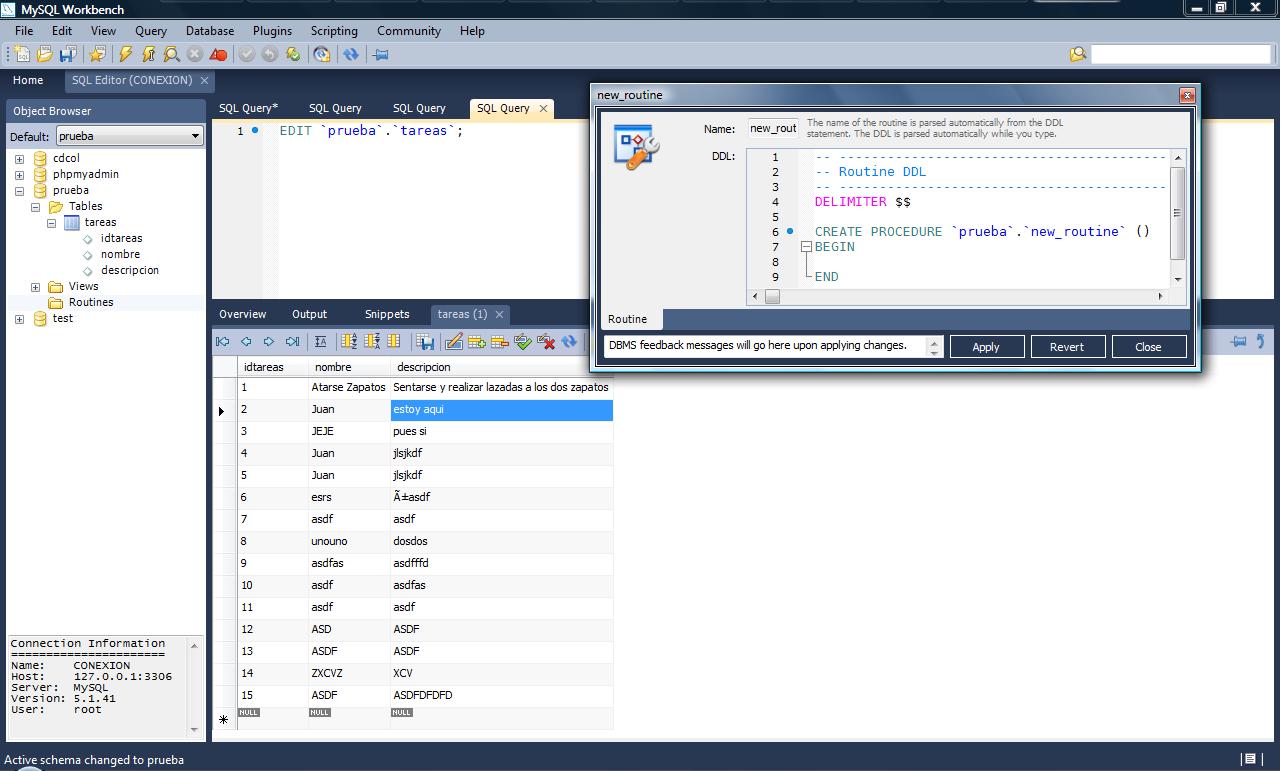Expand the Views folder

coord(35,286)
